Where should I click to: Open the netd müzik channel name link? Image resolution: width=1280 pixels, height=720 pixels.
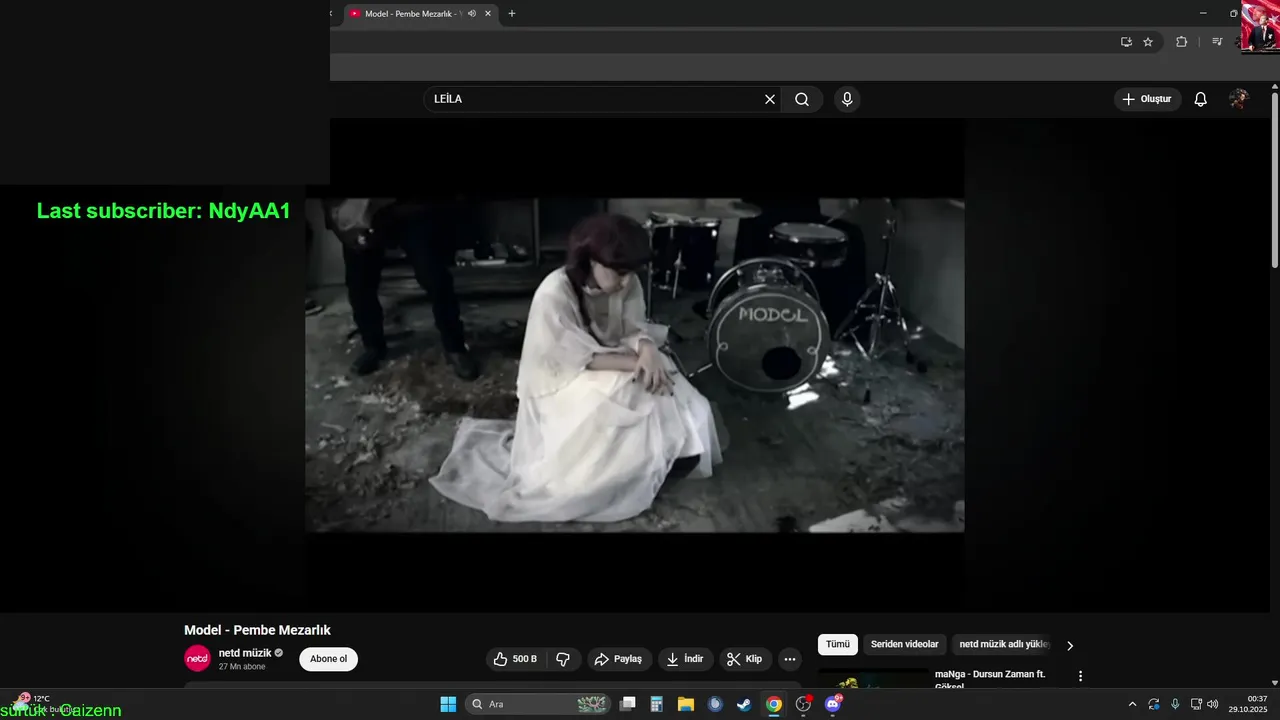click(244, 653)
